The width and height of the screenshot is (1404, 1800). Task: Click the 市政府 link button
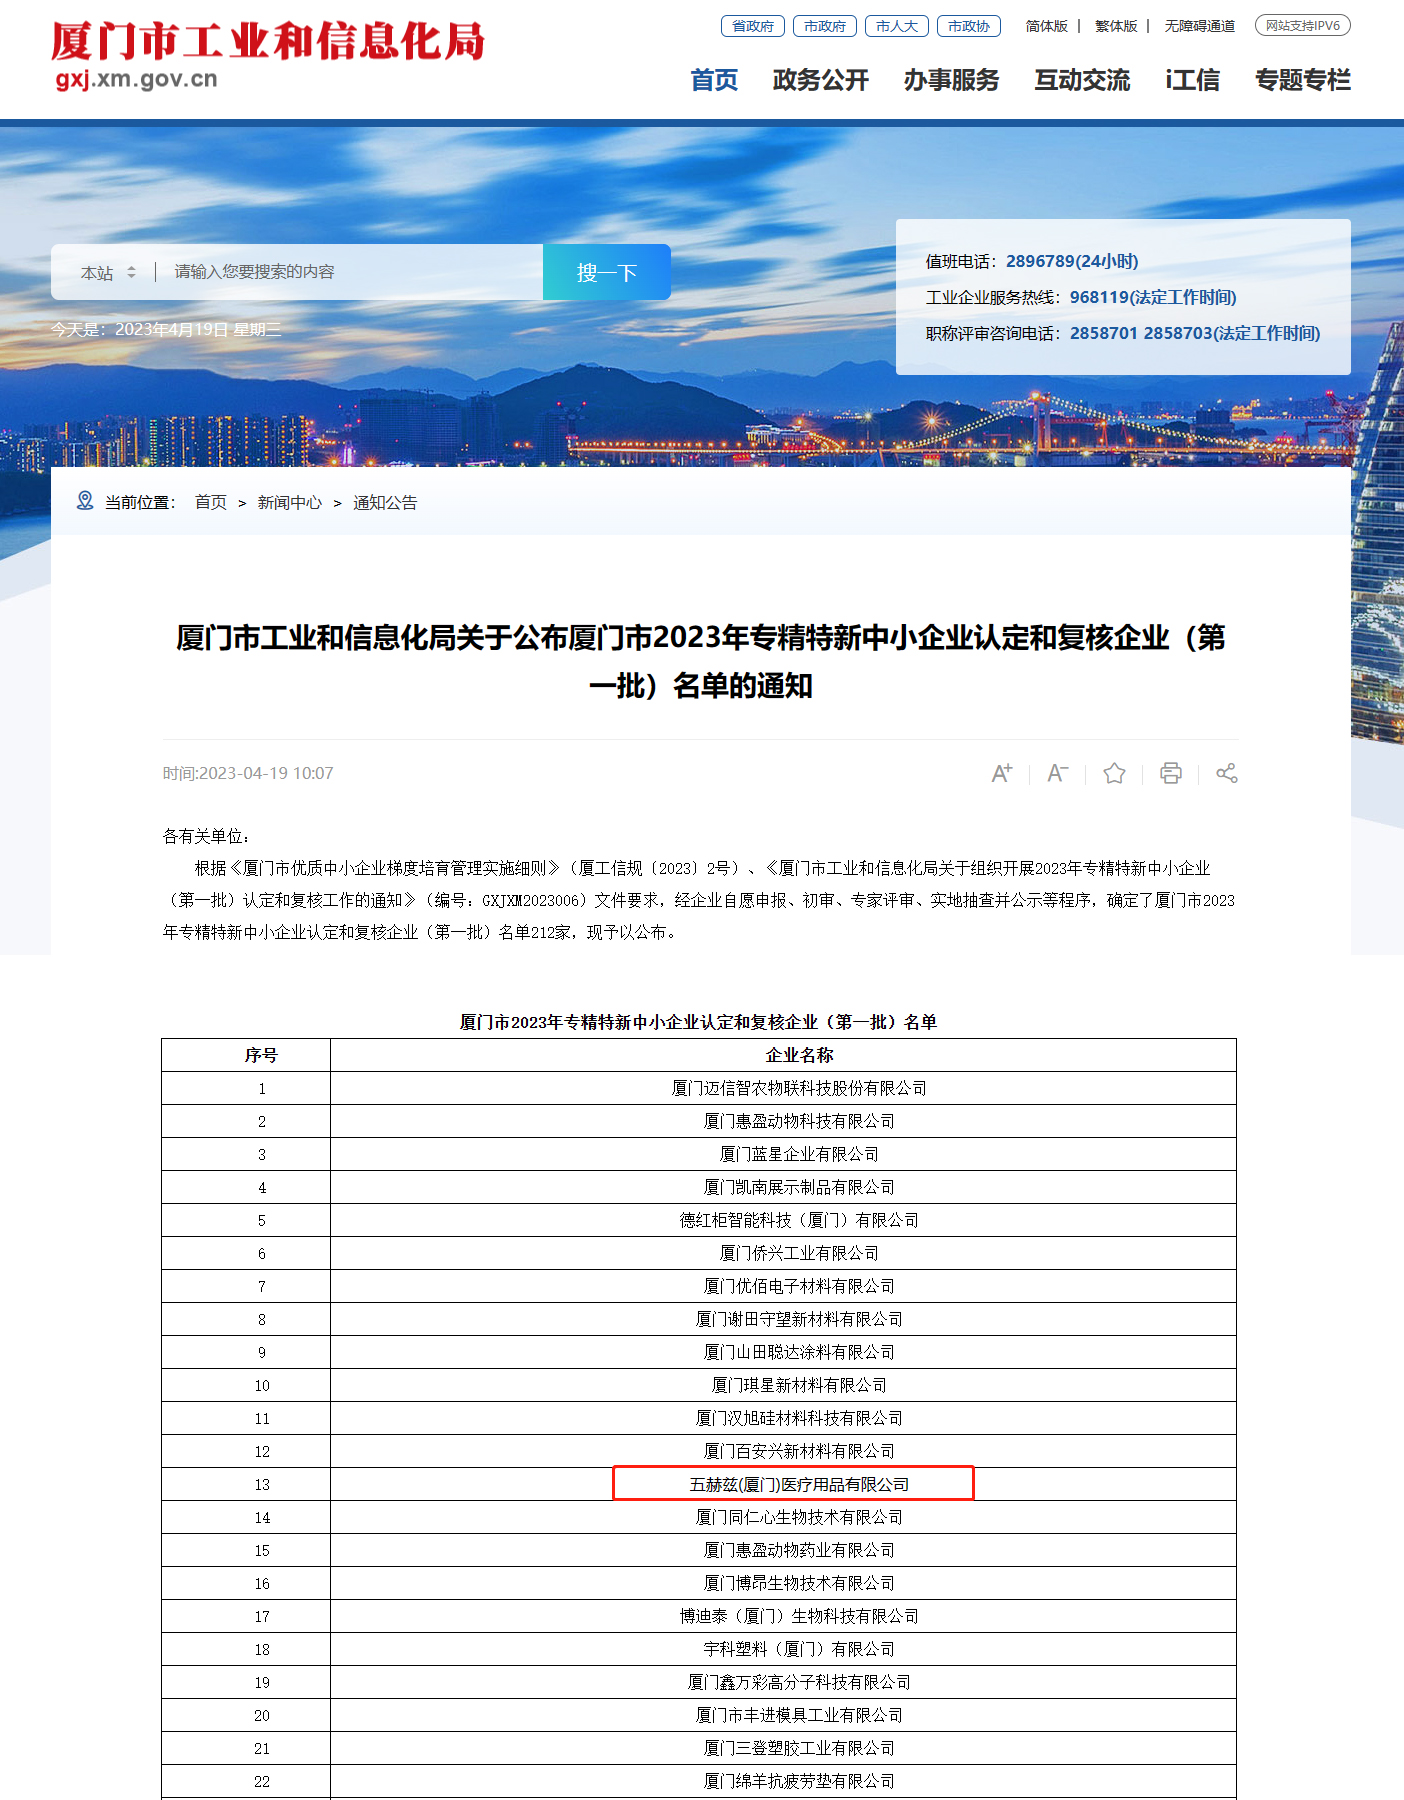(825, 26)
